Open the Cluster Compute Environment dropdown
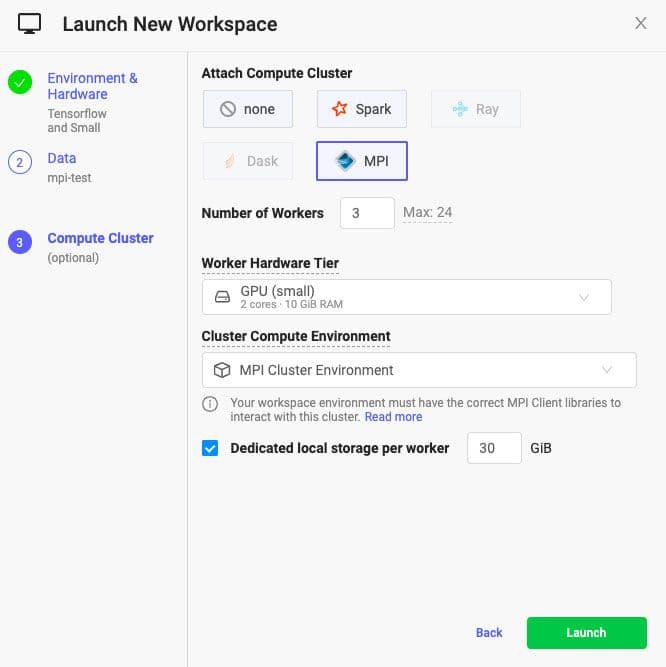 tap(419, 370)
